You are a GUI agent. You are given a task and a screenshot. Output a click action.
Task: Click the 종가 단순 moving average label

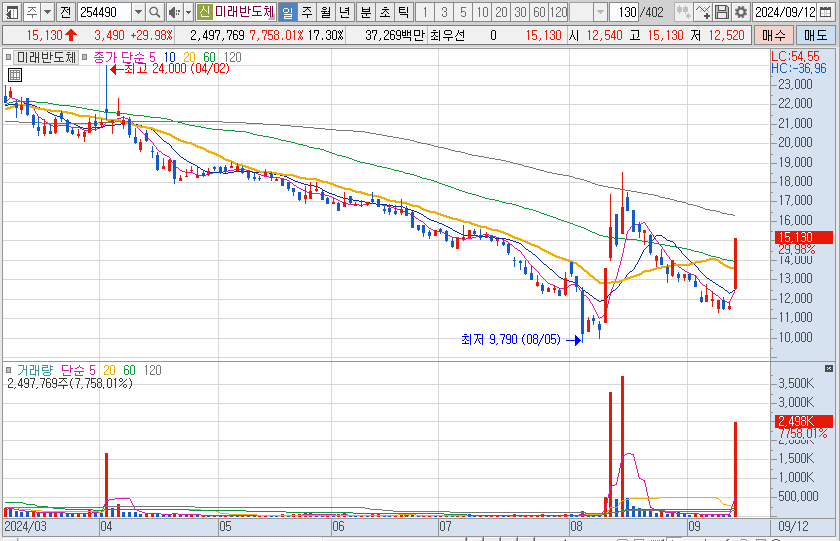coord(119,57)
